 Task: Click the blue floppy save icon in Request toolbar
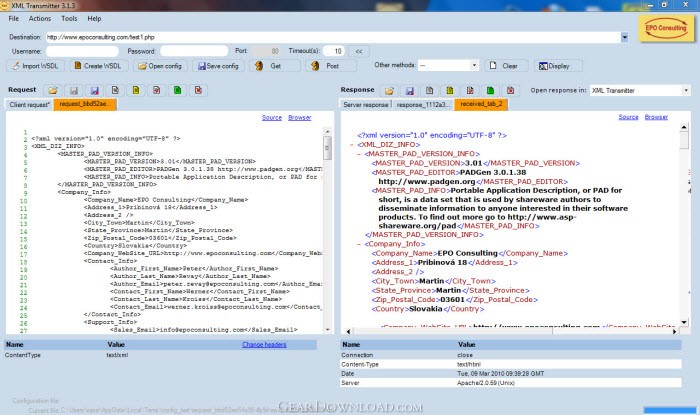(x=95, y=90)
